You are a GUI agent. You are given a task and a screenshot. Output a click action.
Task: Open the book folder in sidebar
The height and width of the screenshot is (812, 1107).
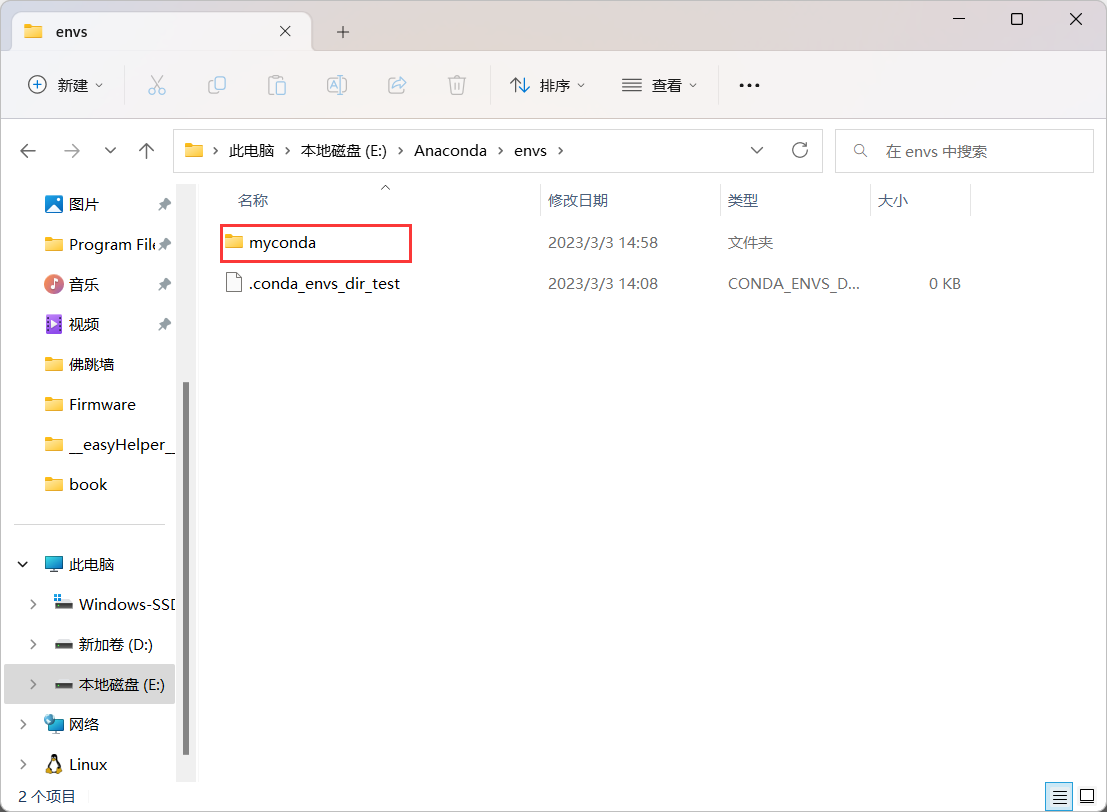pos(88,484)
